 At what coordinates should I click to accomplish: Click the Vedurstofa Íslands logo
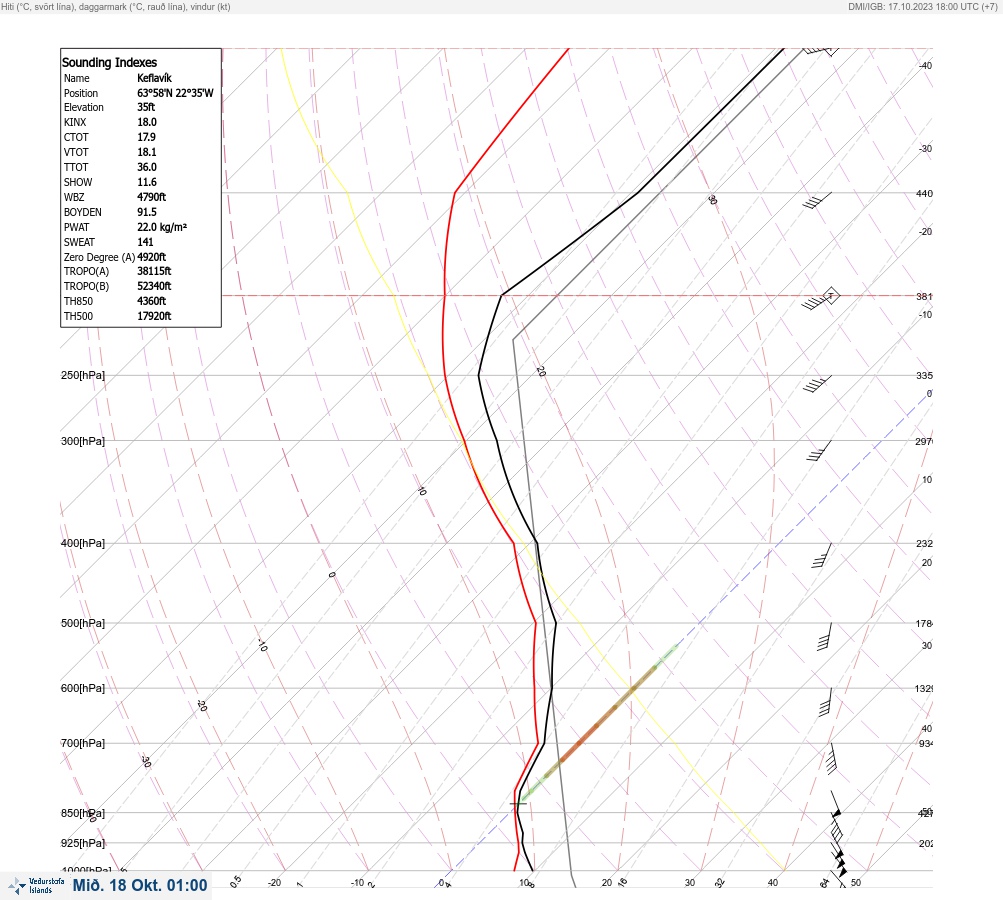tap(36, 885)
